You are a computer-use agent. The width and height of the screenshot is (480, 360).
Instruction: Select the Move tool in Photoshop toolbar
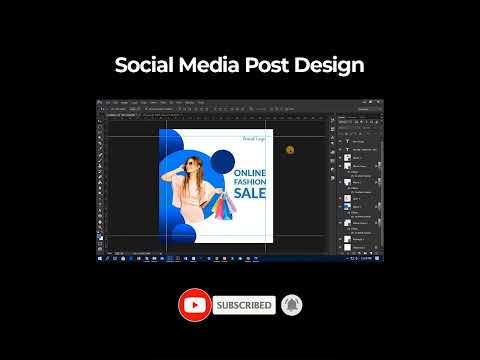(x=100, y=121)
